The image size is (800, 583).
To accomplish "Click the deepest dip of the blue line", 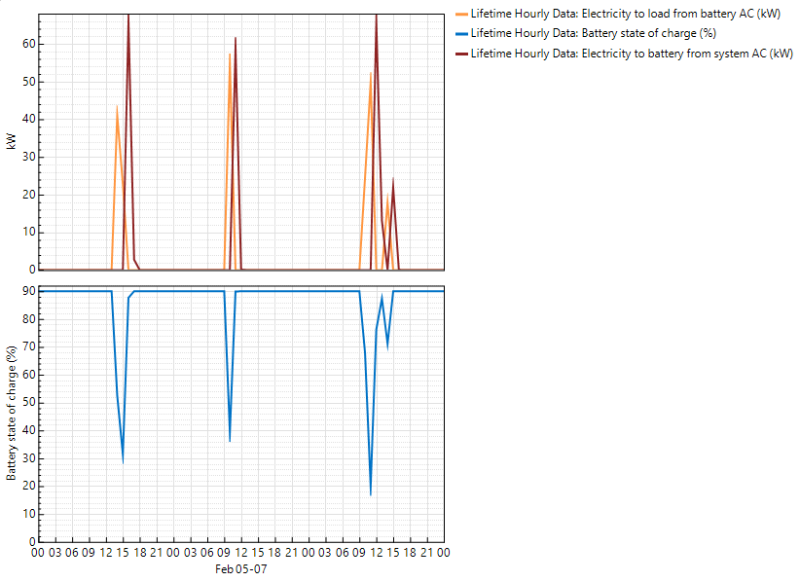I will pos(371,494).
